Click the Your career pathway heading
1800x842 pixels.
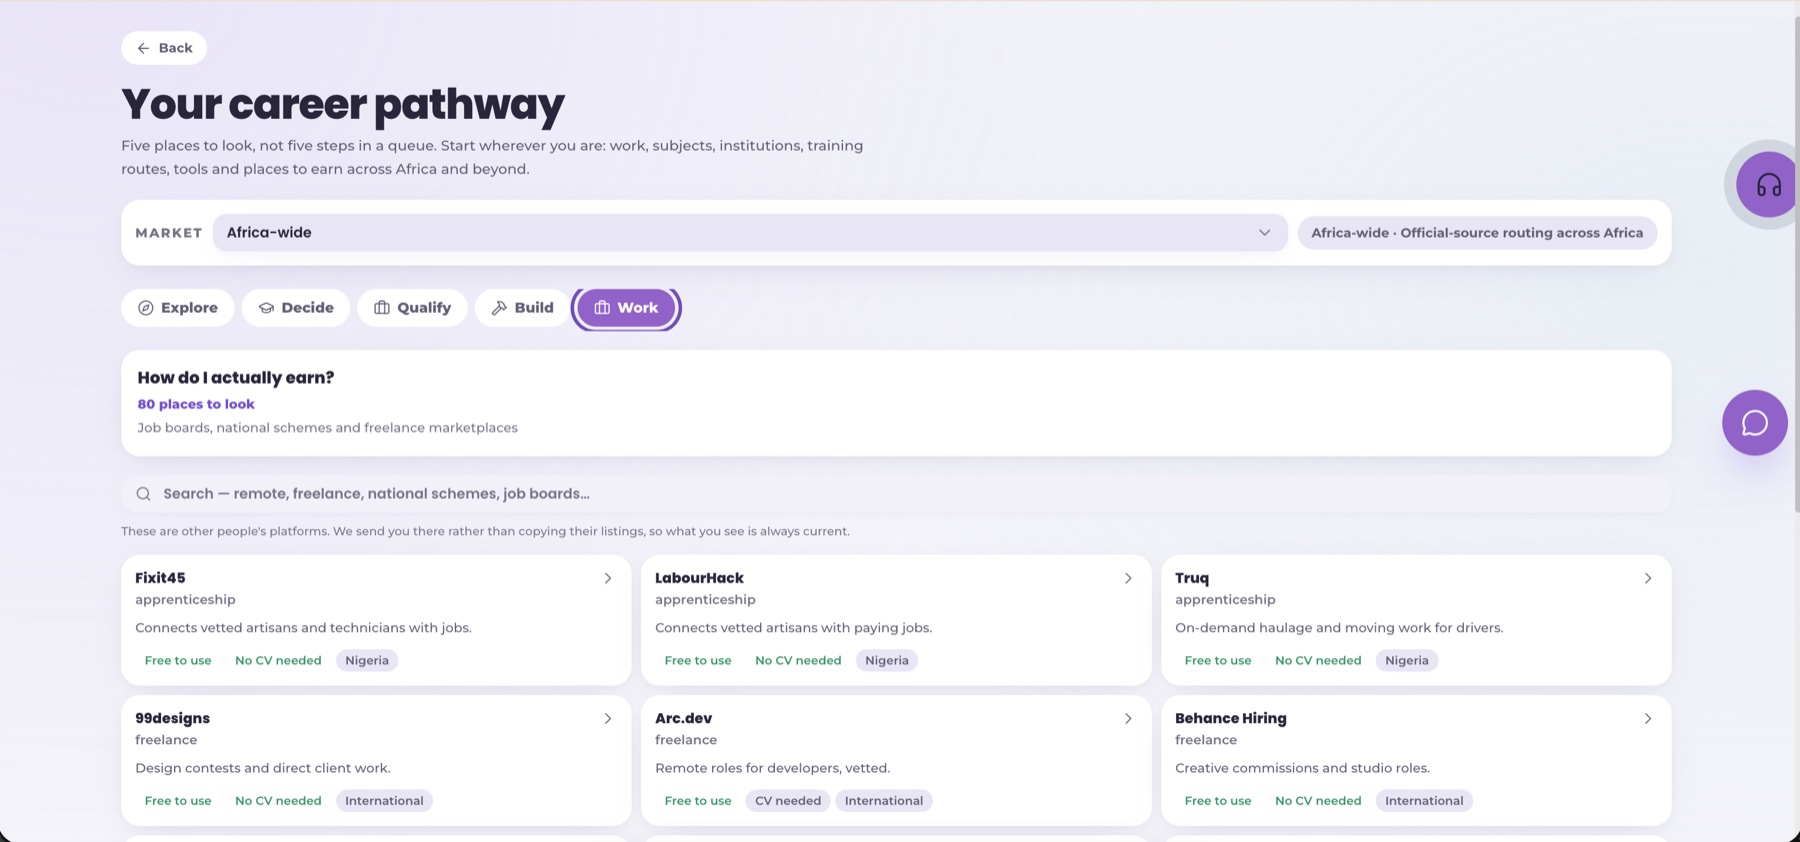(x=343, y=105)
